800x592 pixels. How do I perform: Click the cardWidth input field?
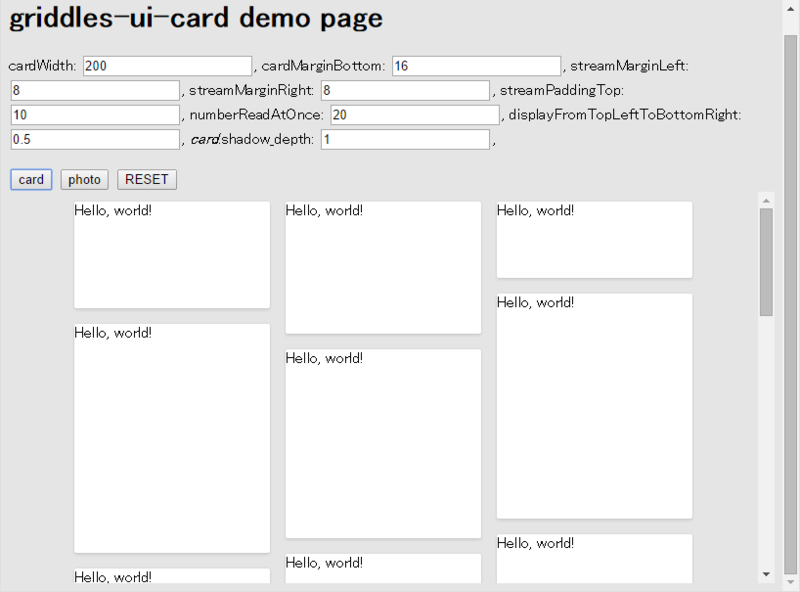click(167, 66)
